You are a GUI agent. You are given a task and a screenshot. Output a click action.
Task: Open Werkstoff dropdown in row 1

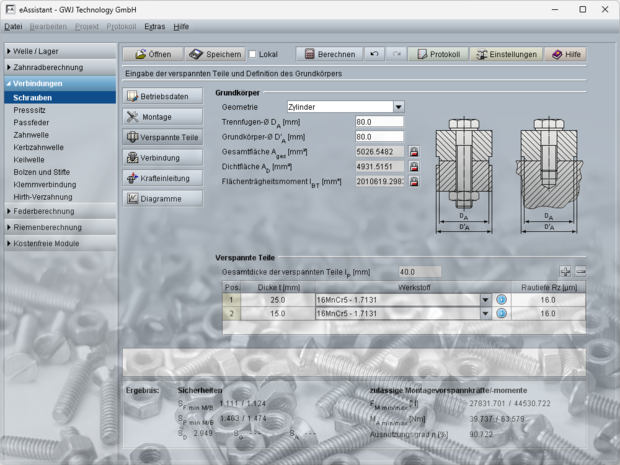click(x=486, y=299)
